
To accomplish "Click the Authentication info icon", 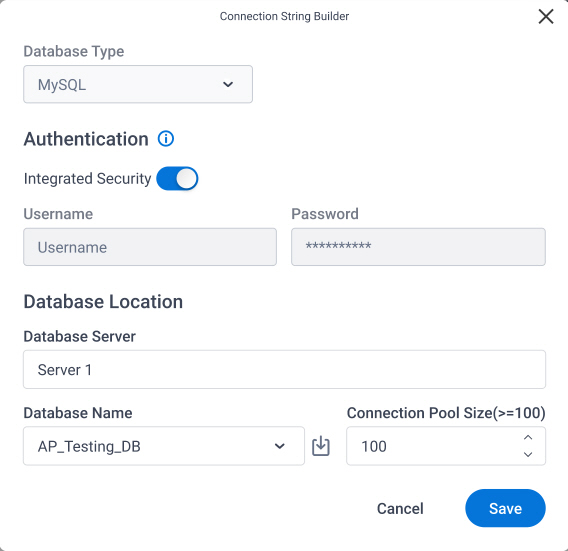I will pyautogui.click(x=166, y=139).
